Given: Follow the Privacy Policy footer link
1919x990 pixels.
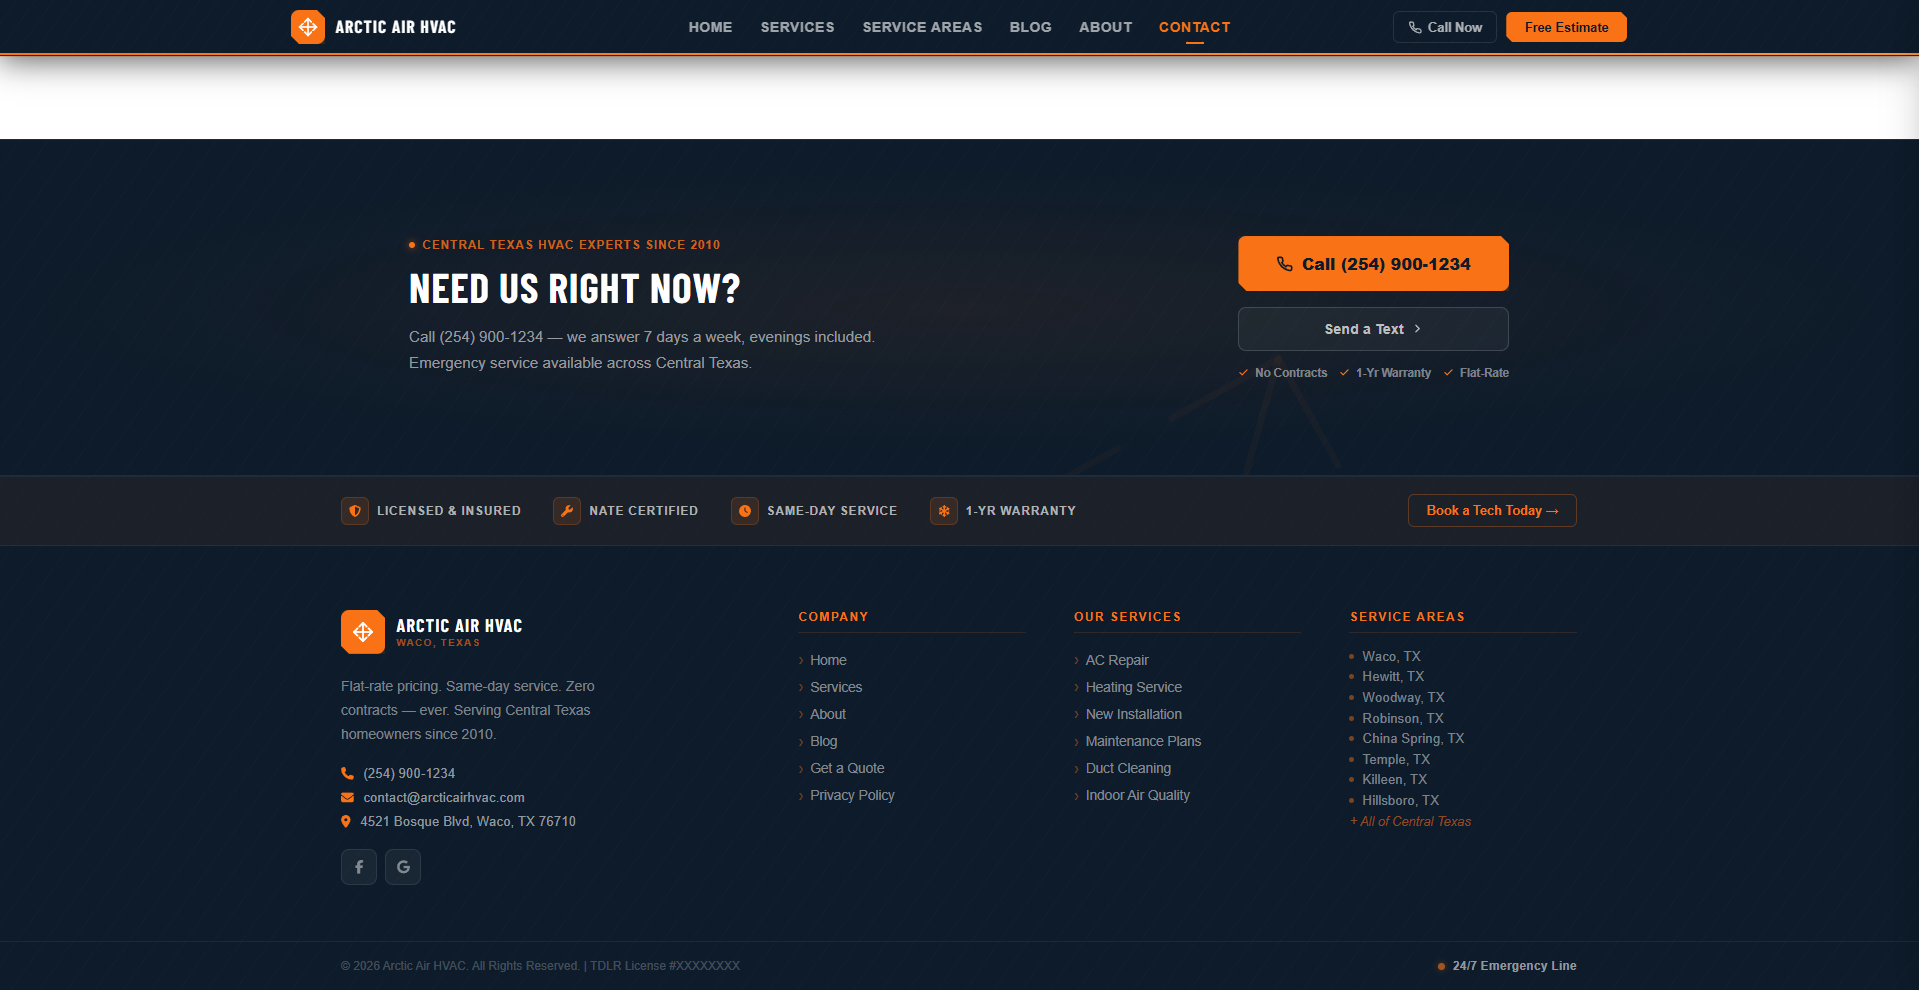Looking at the screenshot, I should 852,795.
